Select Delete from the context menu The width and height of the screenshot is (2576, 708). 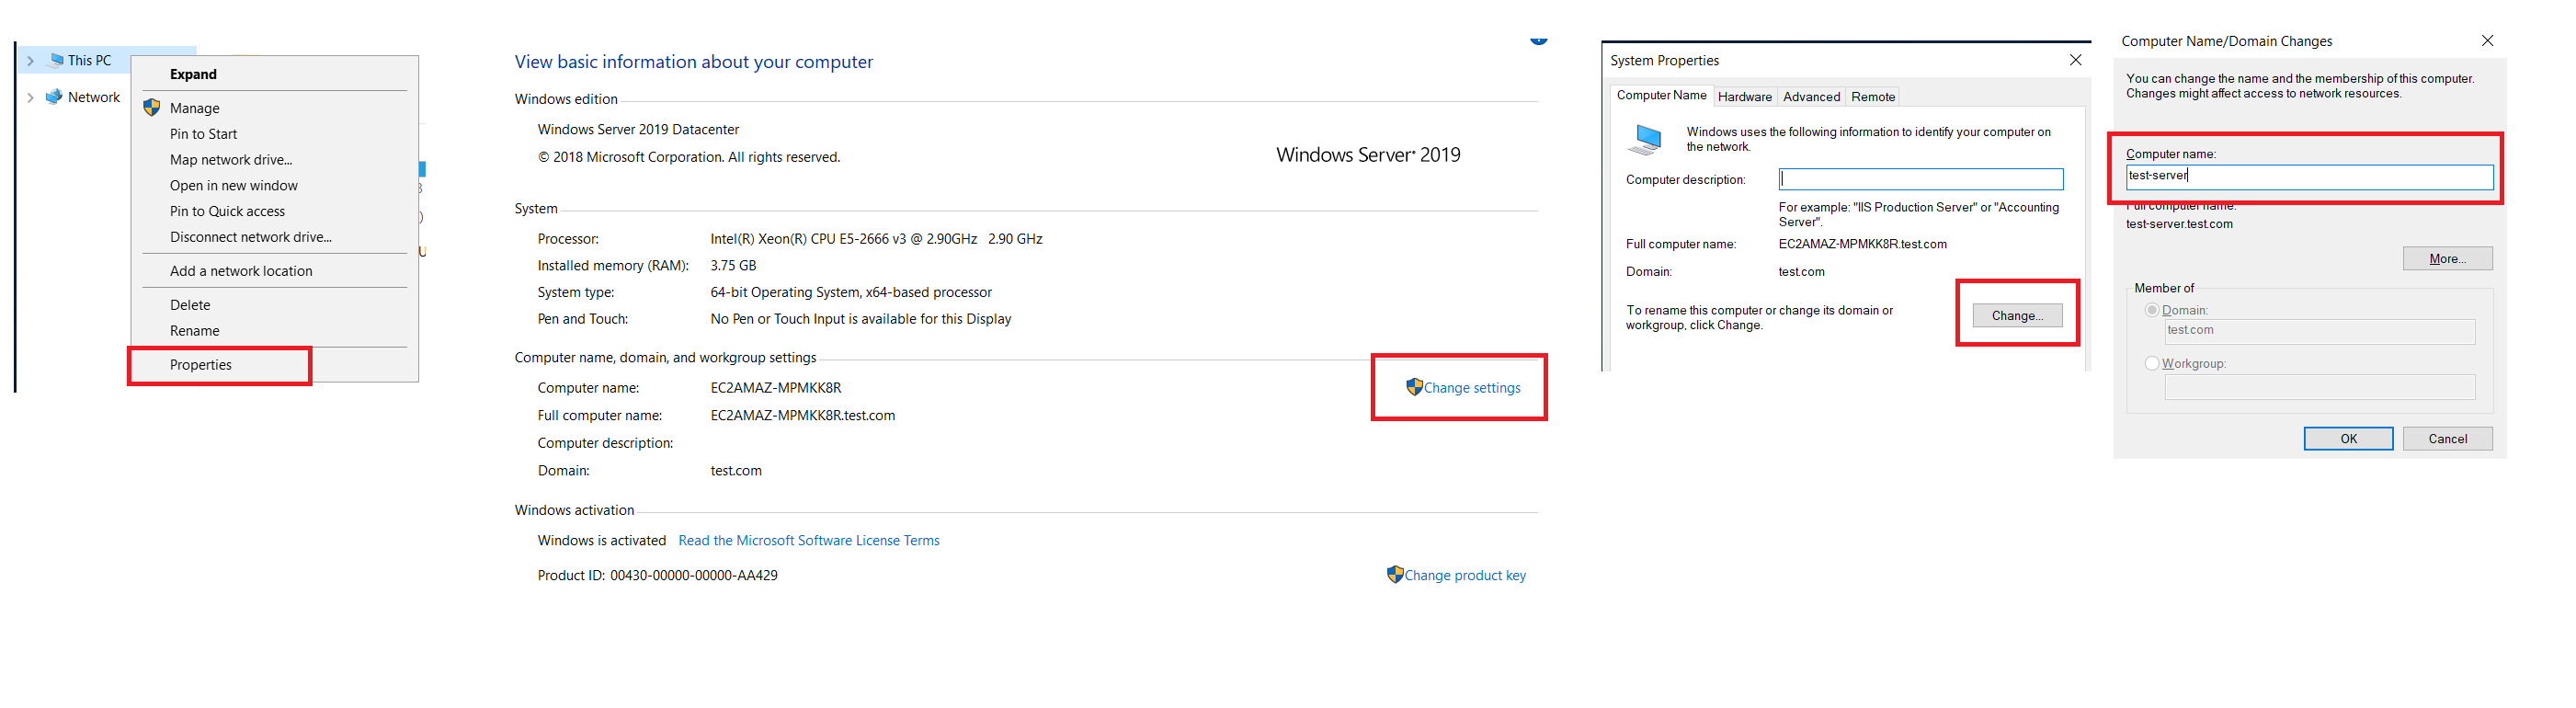click(x=274, y=305)
